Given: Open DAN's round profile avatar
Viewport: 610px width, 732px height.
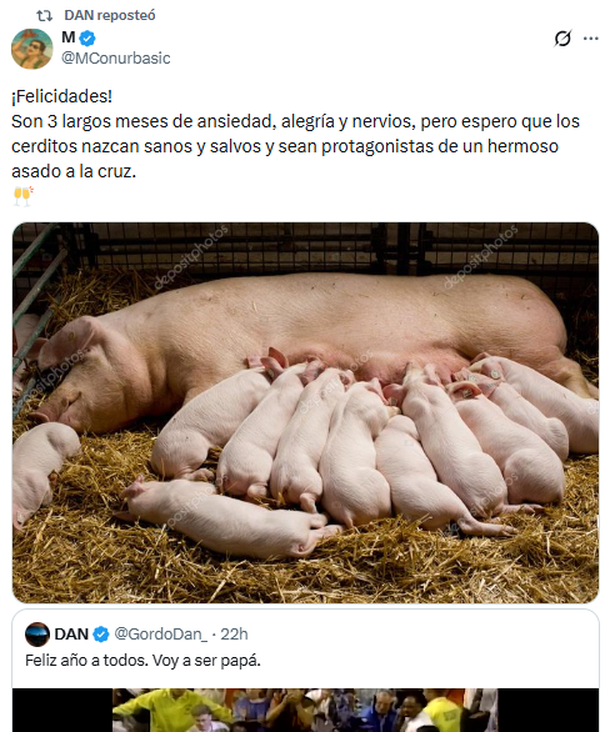Looking at the screenshot, I should (x=37, y=634).
